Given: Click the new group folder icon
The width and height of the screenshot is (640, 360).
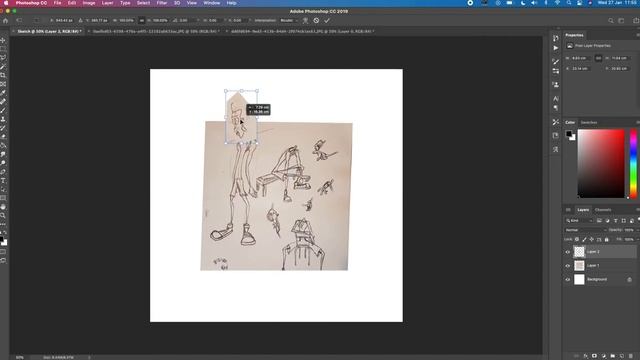Looking at the screenshot, I should pos(613,356).
